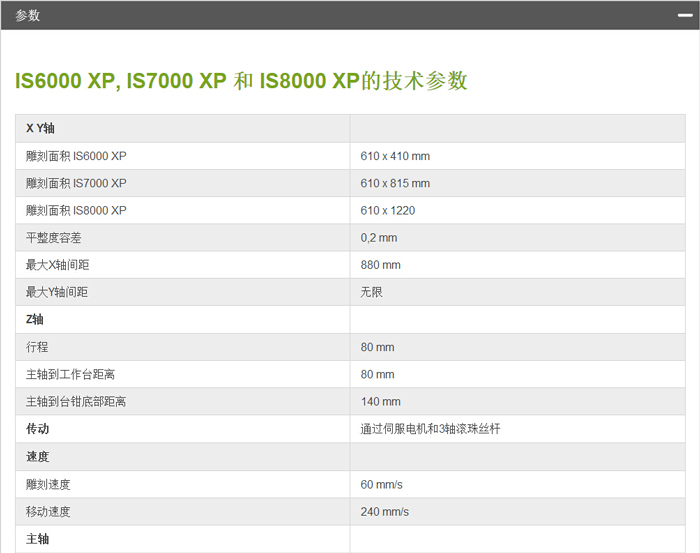
Task: Select value 140 mm
Action: 380,402
